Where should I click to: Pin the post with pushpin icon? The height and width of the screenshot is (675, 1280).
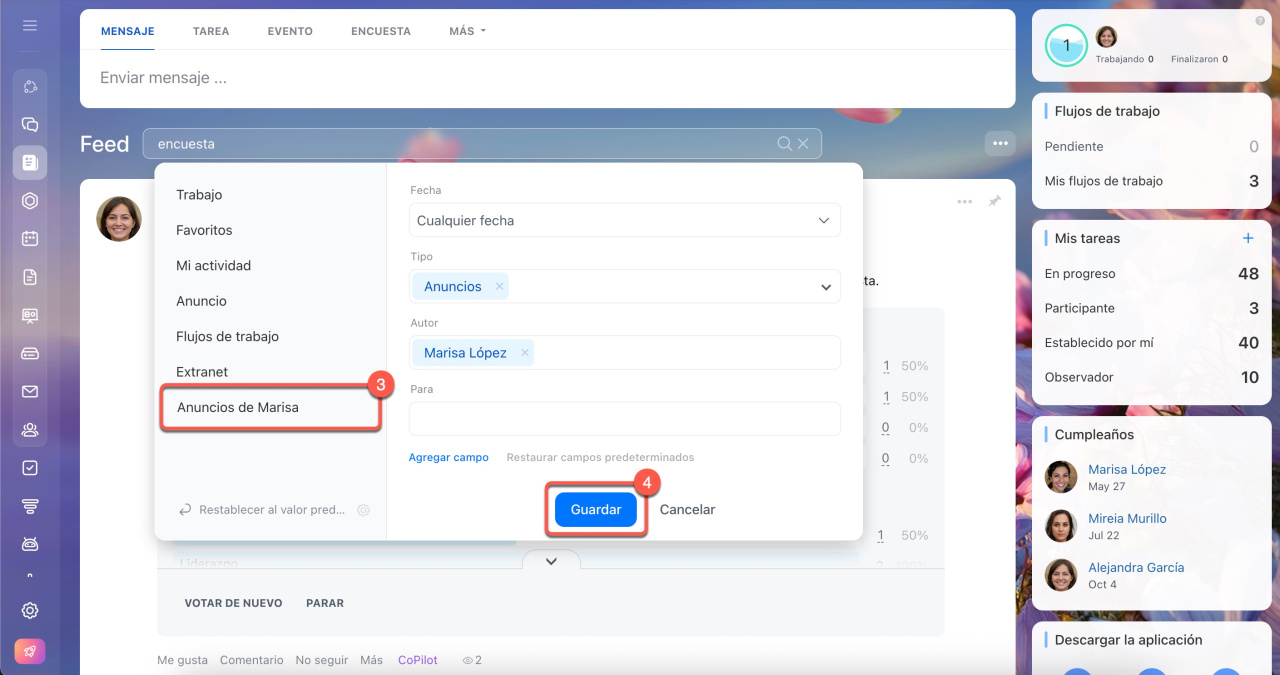click(x=994, y=202)
